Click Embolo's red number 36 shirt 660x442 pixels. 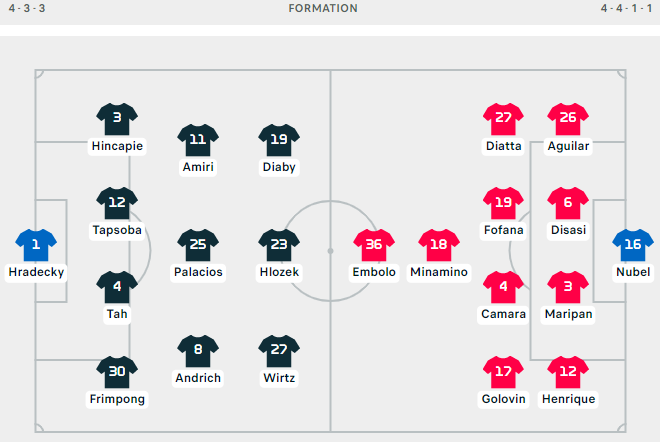coord(374,245)
